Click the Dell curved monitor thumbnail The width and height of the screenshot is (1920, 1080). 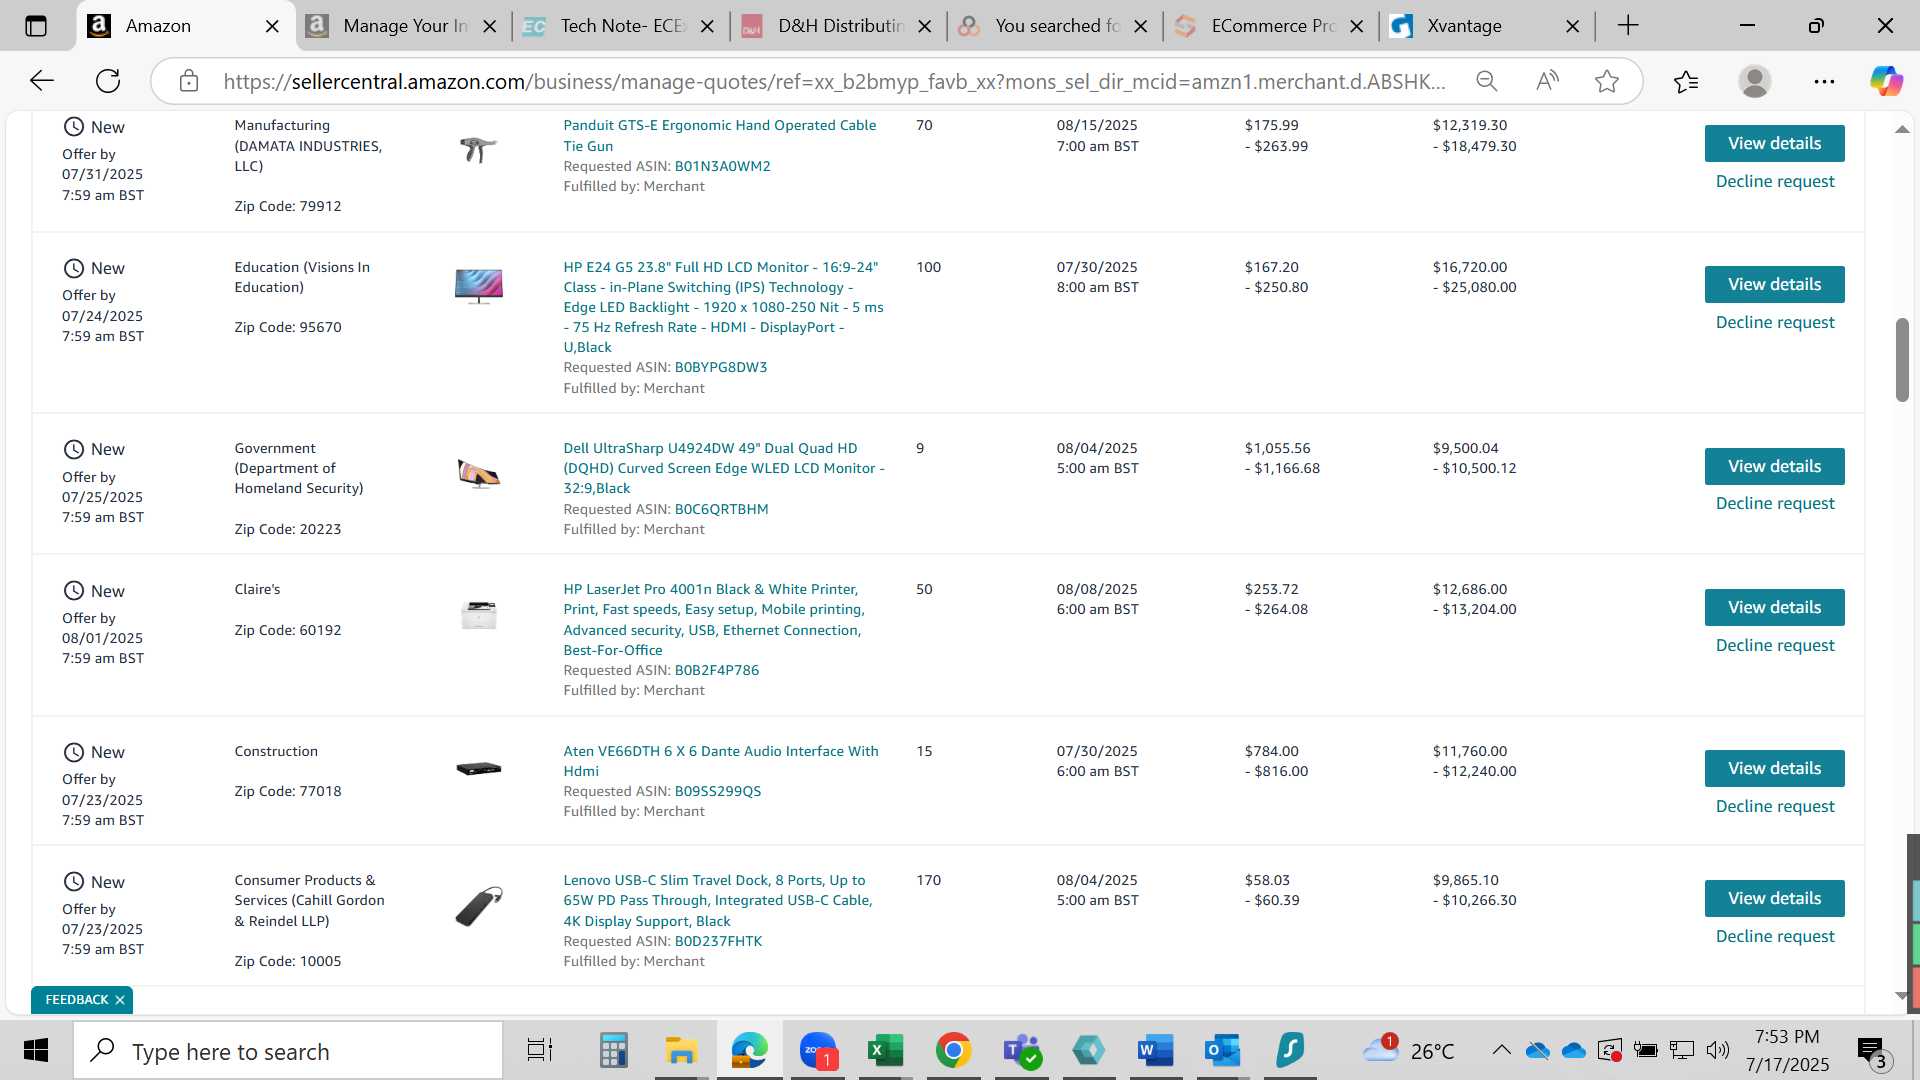click(479, 473)
